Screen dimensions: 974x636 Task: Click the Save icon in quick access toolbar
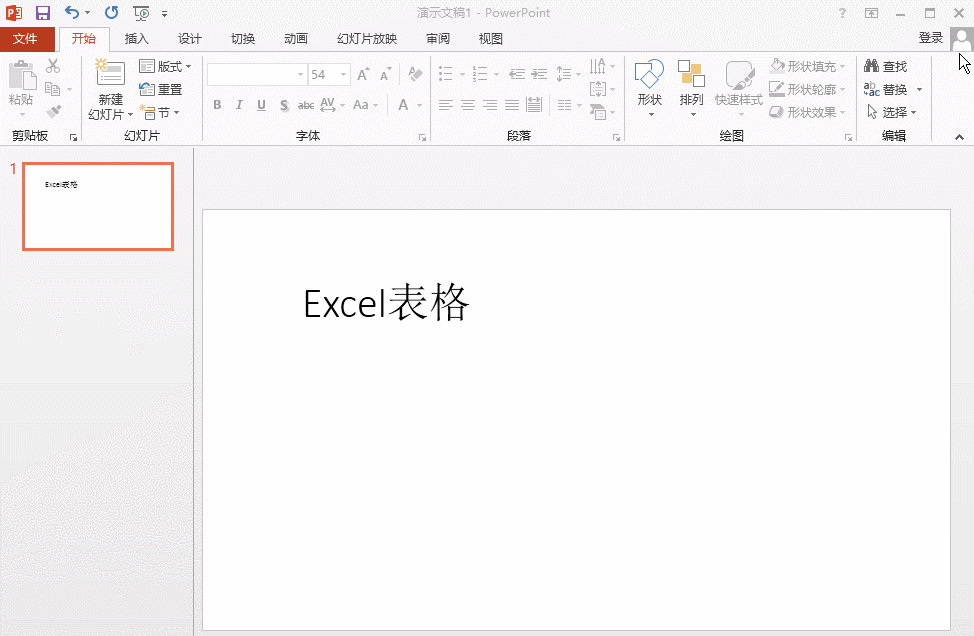42,12
